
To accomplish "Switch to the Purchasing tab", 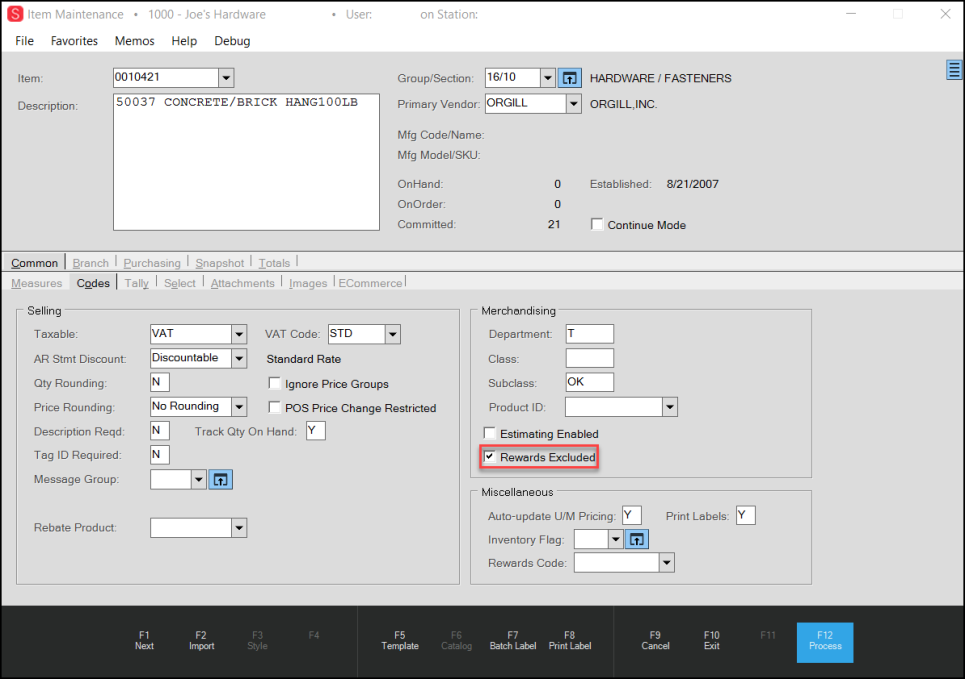I will 152,263.
